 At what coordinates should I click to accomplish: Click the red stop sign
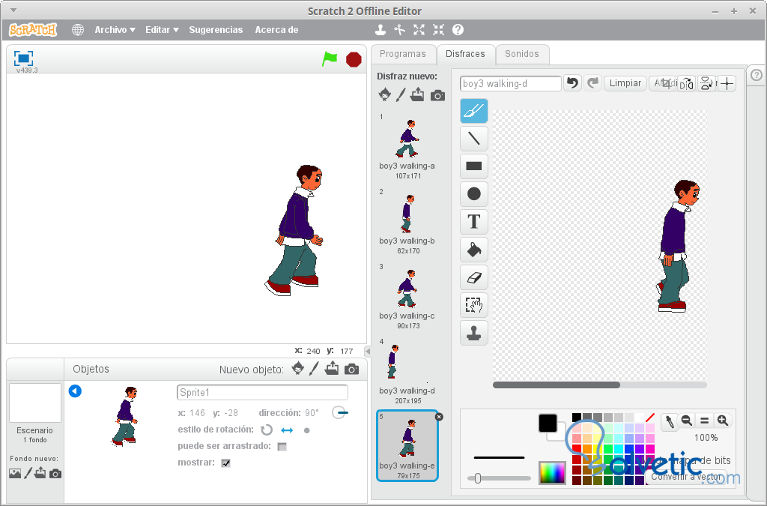point(353,59)
